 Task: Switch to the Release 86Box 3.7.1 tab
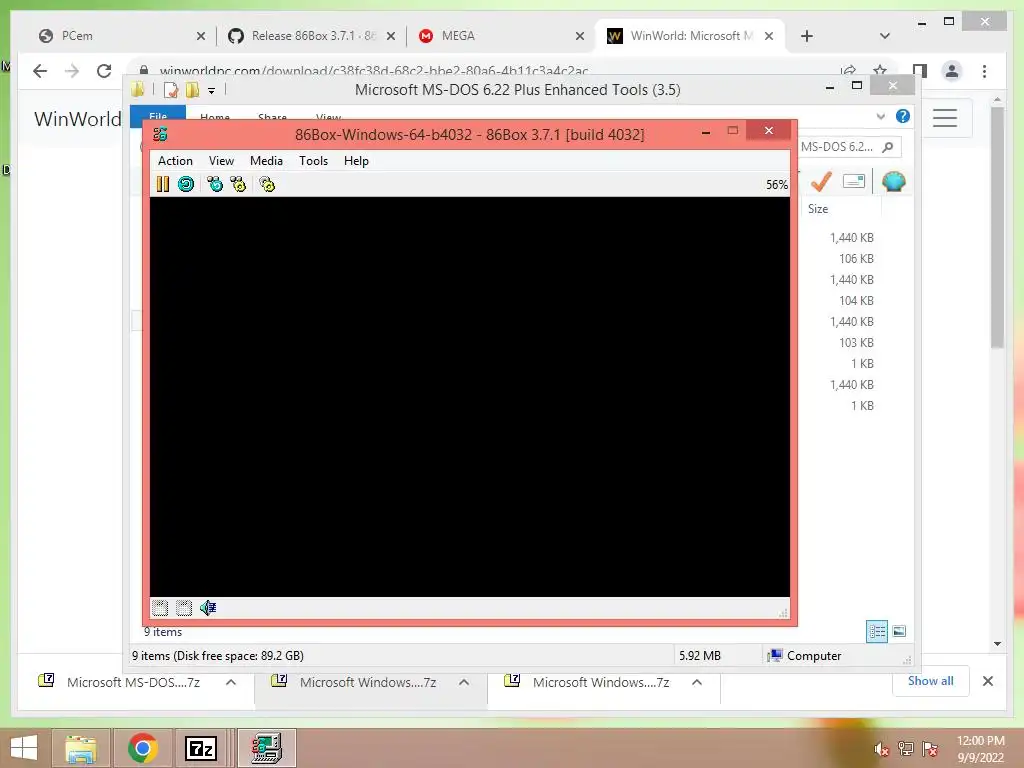click(x=313, y=36)
